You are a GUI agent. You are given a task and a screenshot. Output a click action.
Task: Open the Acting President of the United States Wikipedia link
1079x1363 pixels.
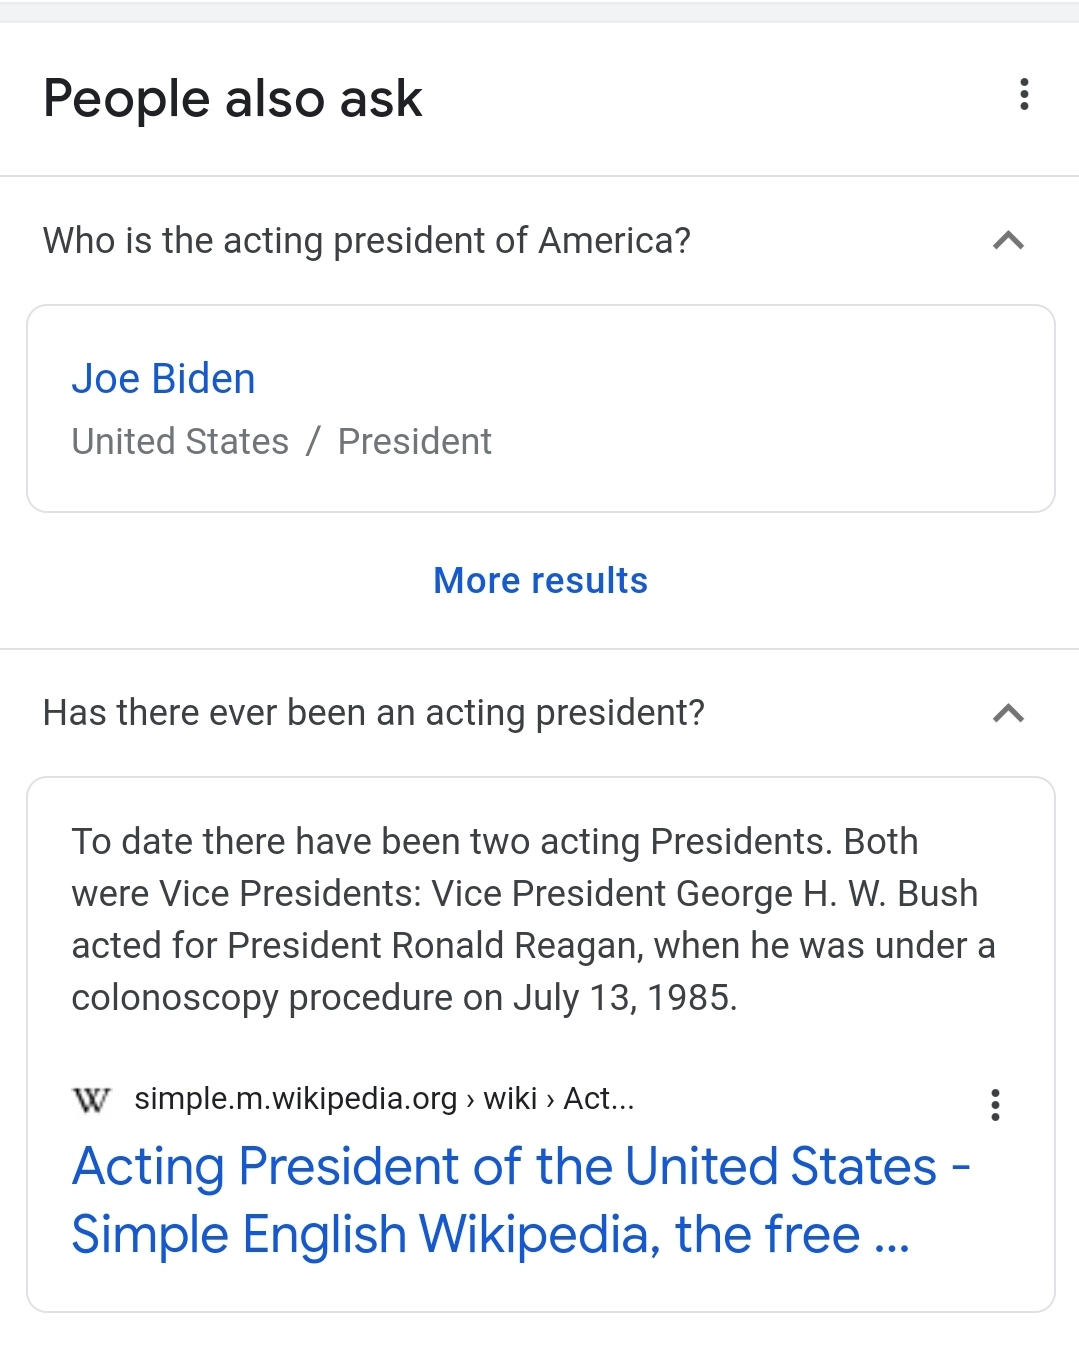[521, 1200]
